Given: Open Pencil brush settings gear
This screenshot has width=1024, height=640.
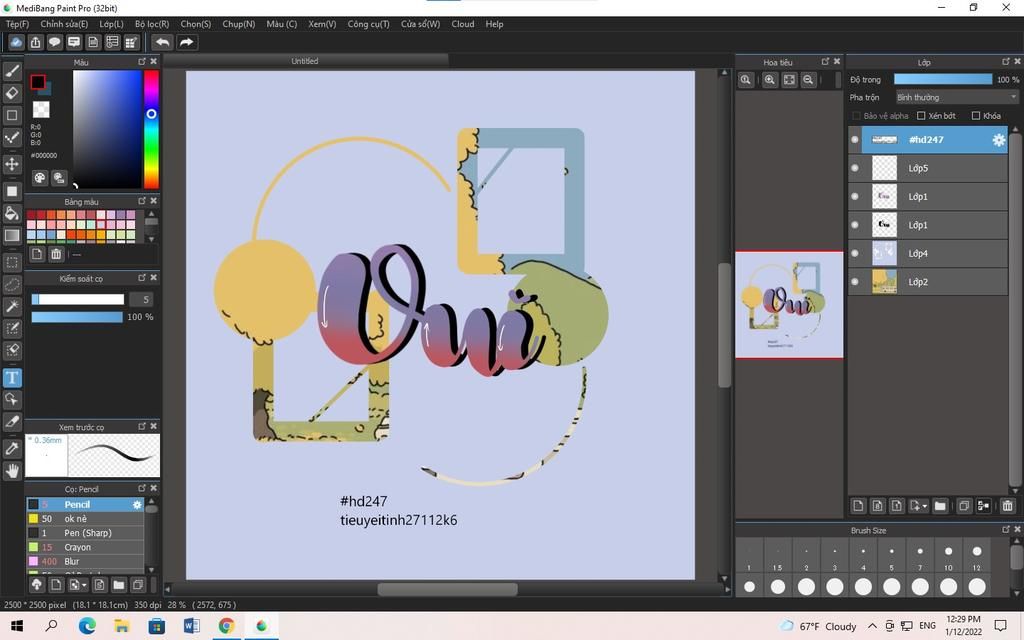Looking at the screenshot, I should coord(137,505).
